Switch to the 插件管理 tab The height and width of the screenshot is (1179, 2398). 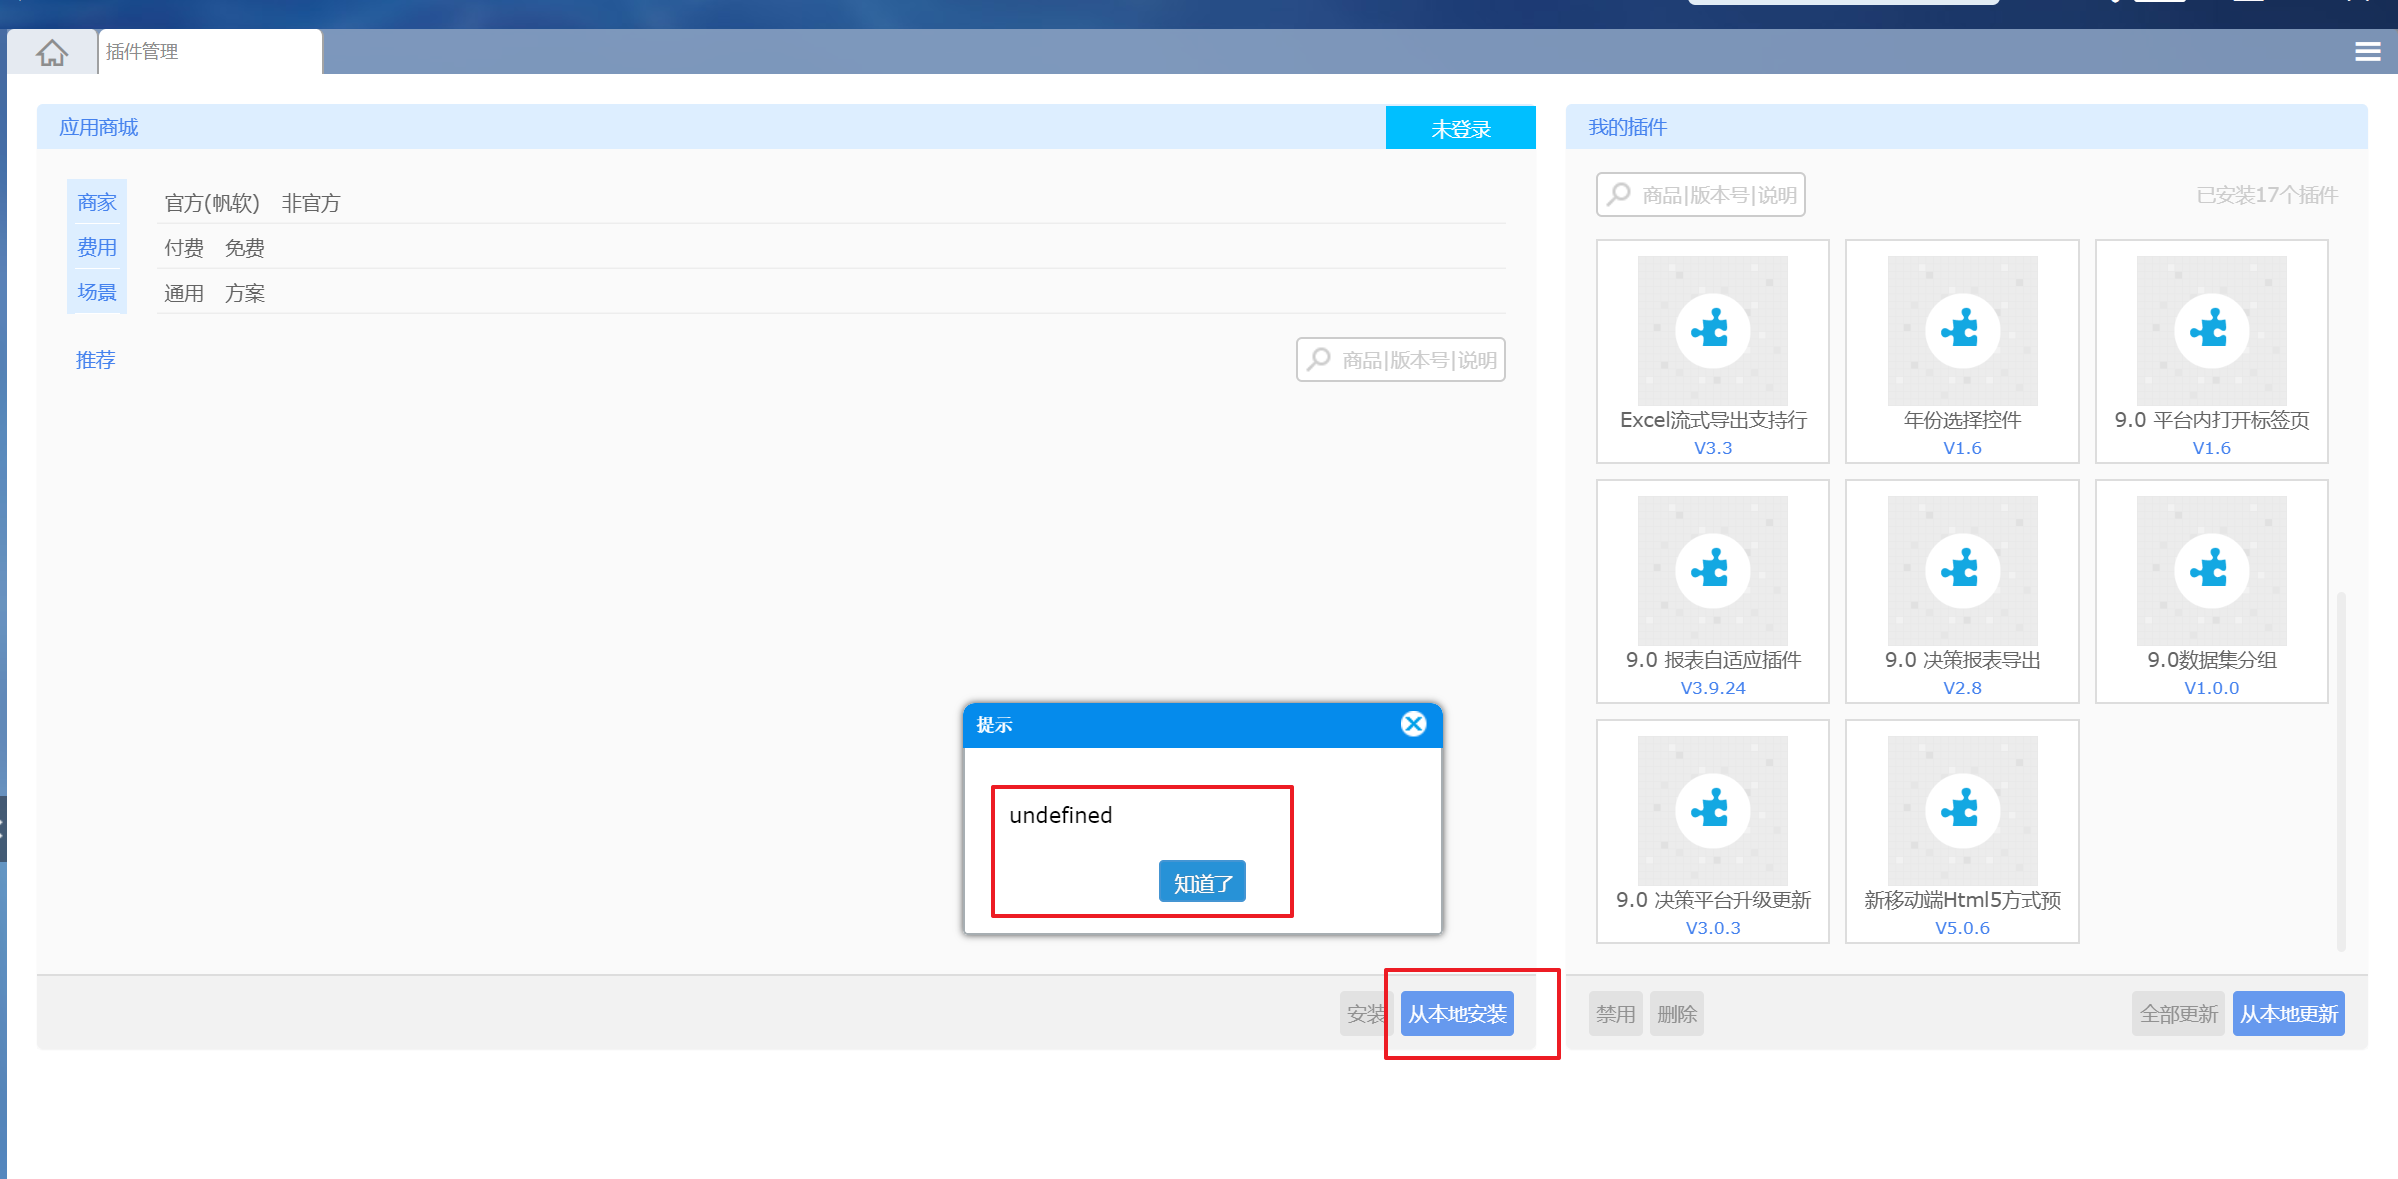pyautogui.click(x=210, y=52)
